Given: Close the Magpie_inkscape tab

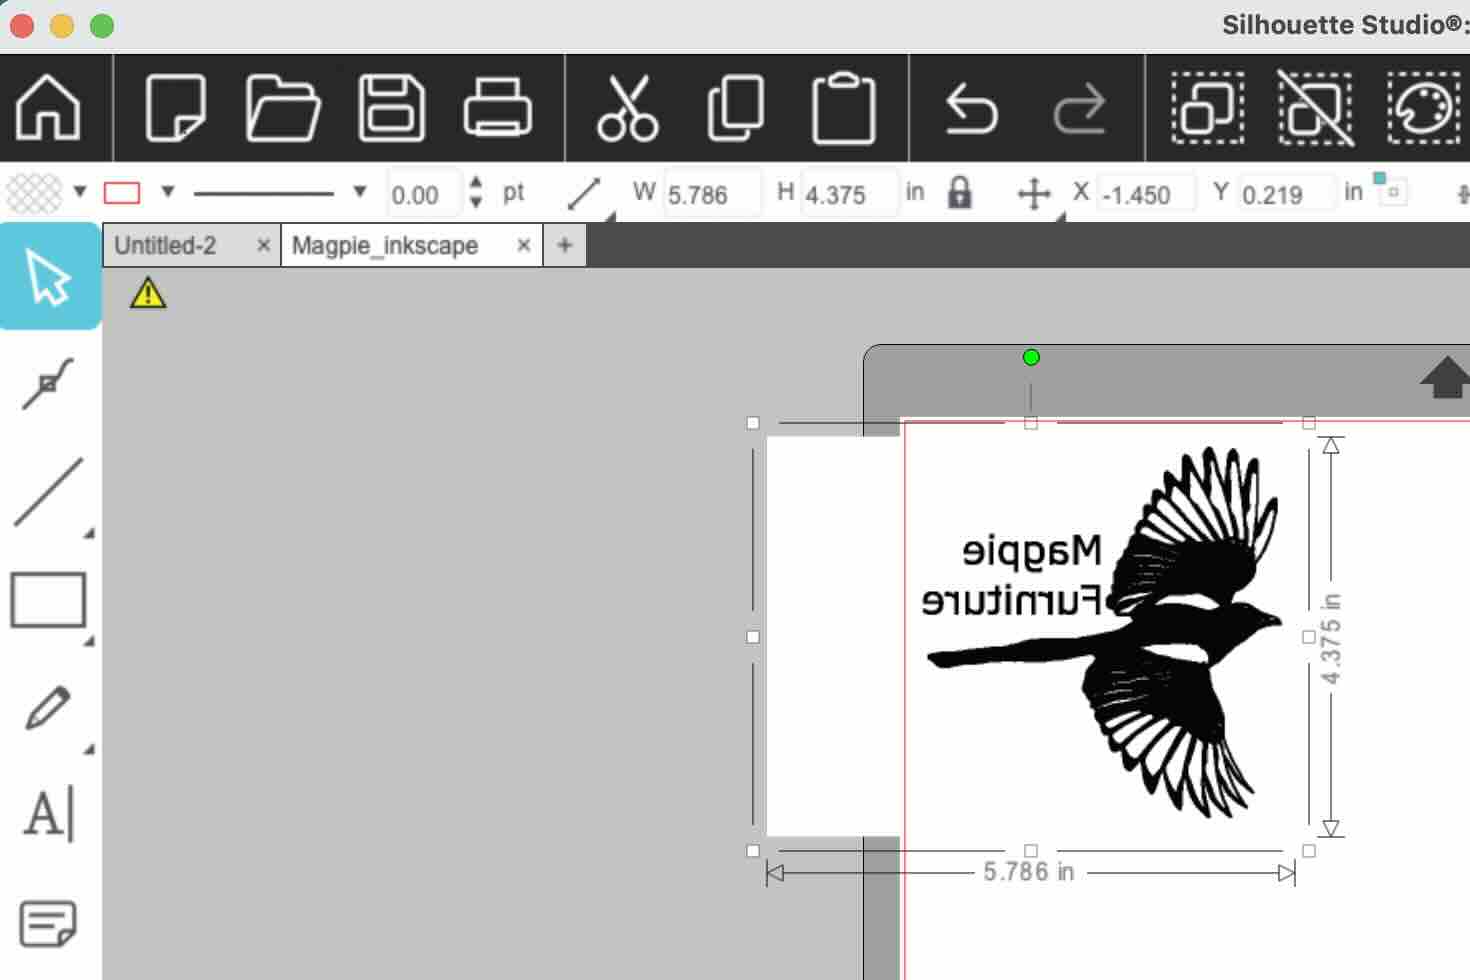Looking at the screenshot, I should pos(523,245).
